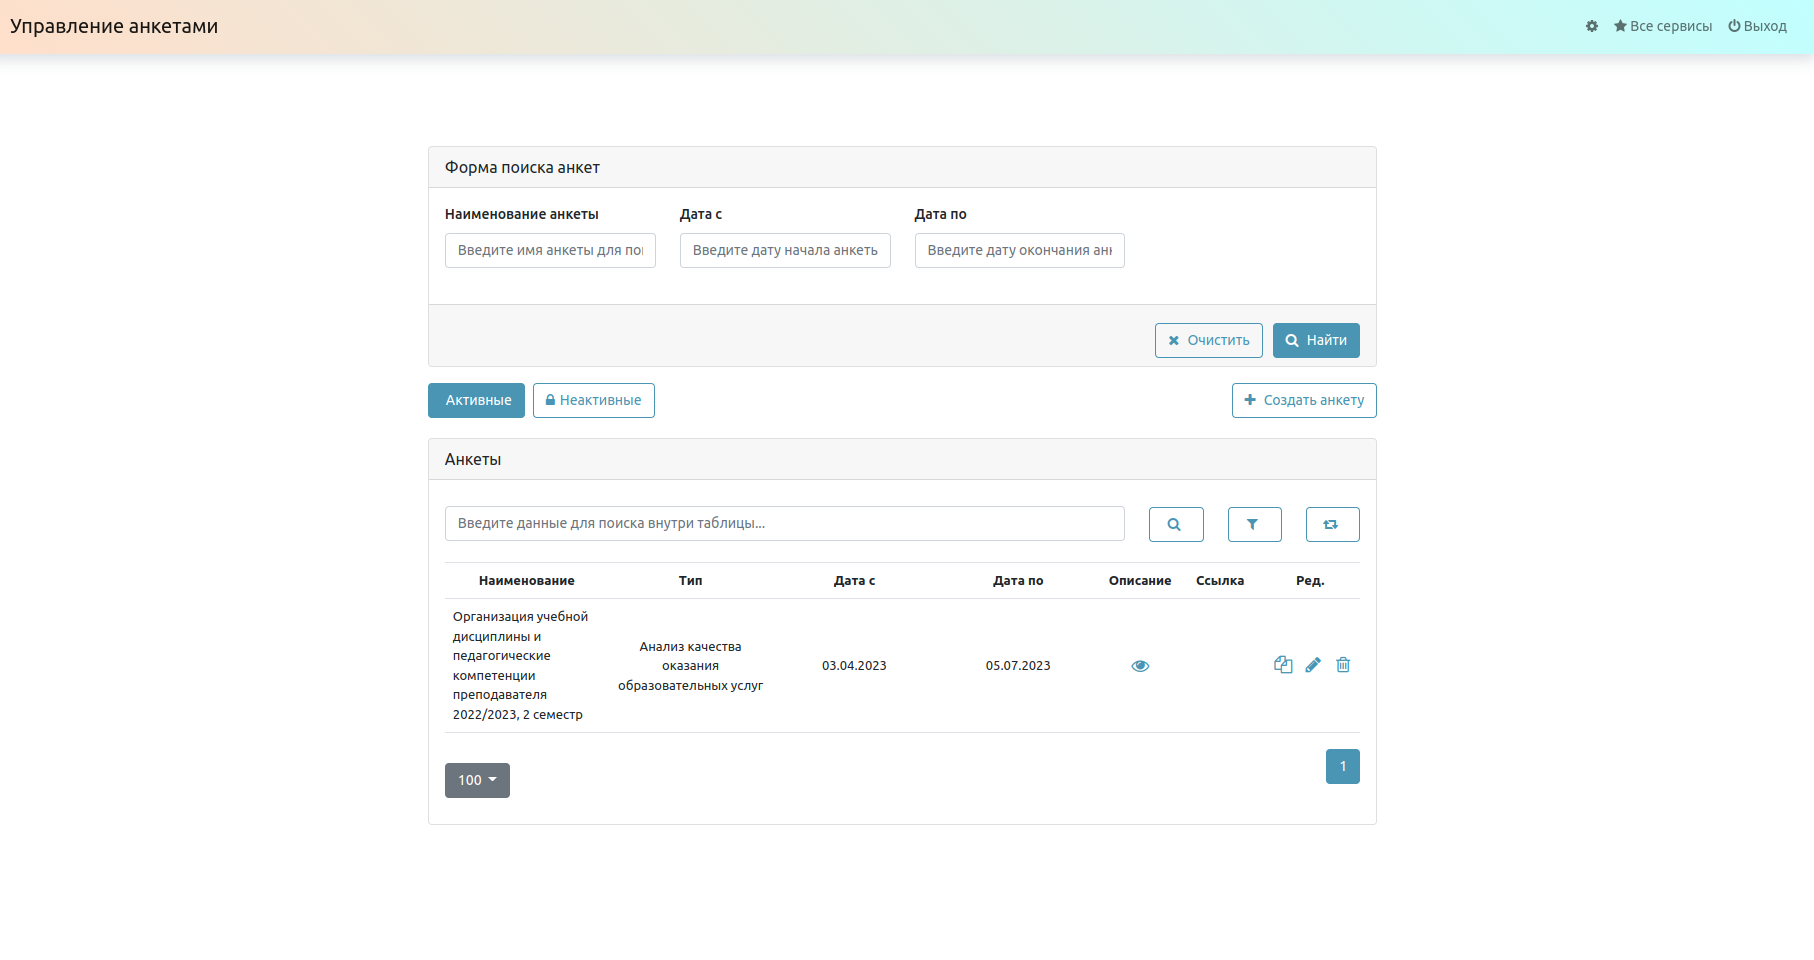Sort by the Дата с column header
The width and height of the screenshot is (1814, 960).
pos(854,580)
